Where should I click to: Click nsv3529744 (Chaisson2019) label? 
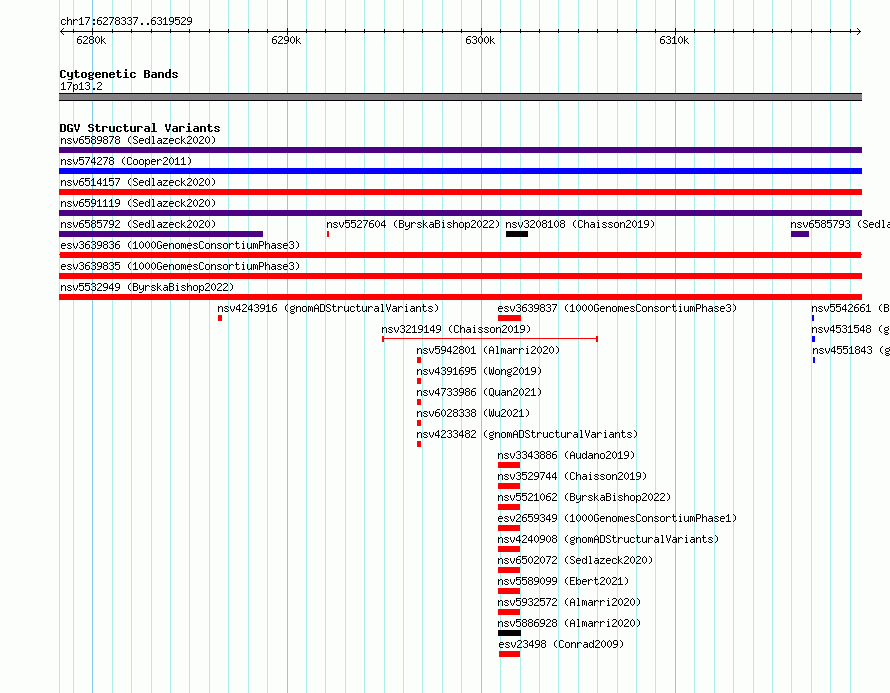(x=572, y=476)
